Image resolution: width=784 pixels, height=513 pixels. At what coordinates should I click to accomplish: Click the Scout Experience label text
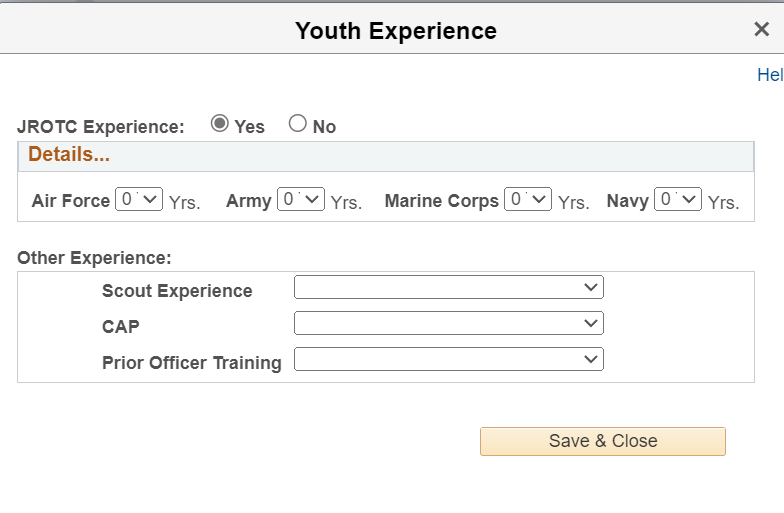(x=177, y=291)
